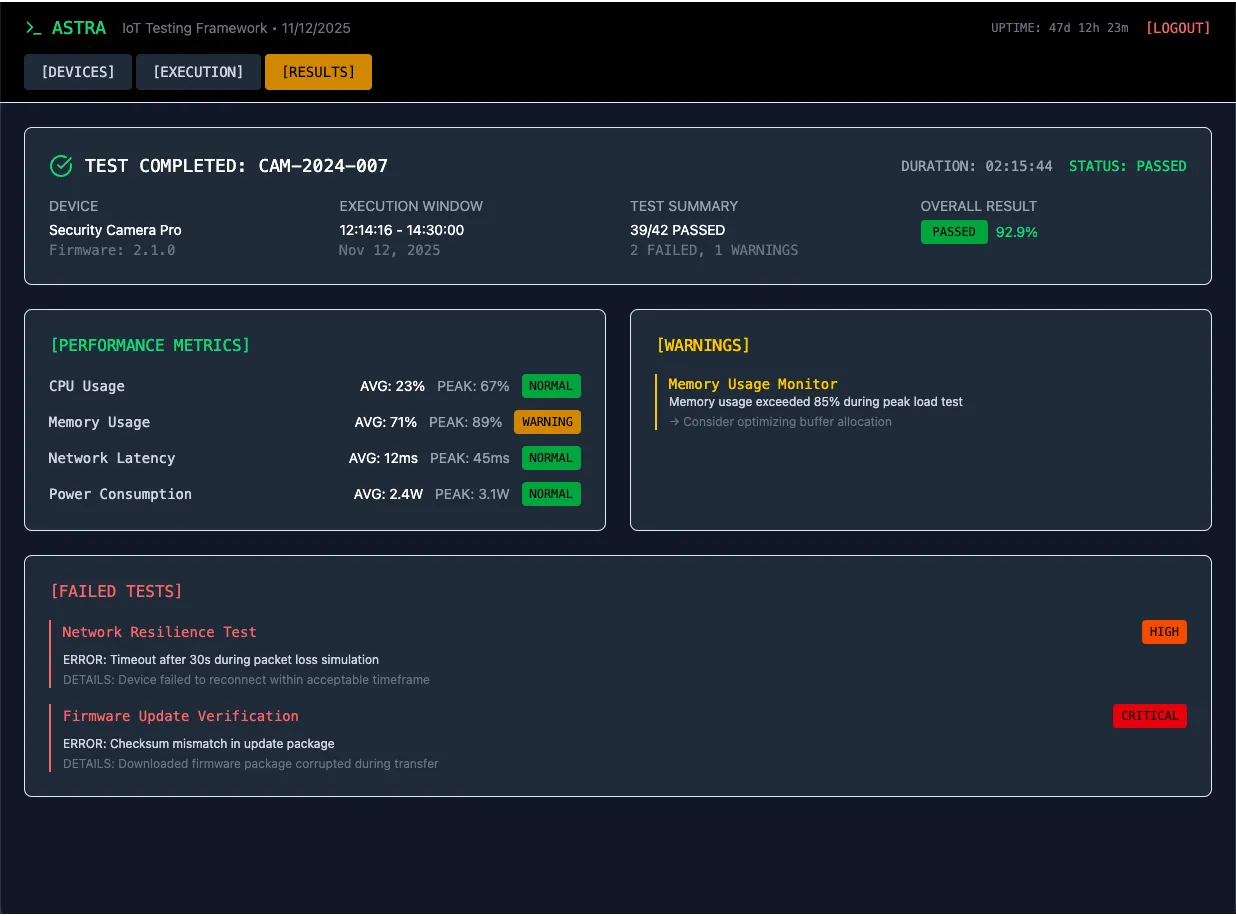Viewport: 1236px width, 916px height.
Task: Click the Nov 12, 2025 date text
Action: 390,250
